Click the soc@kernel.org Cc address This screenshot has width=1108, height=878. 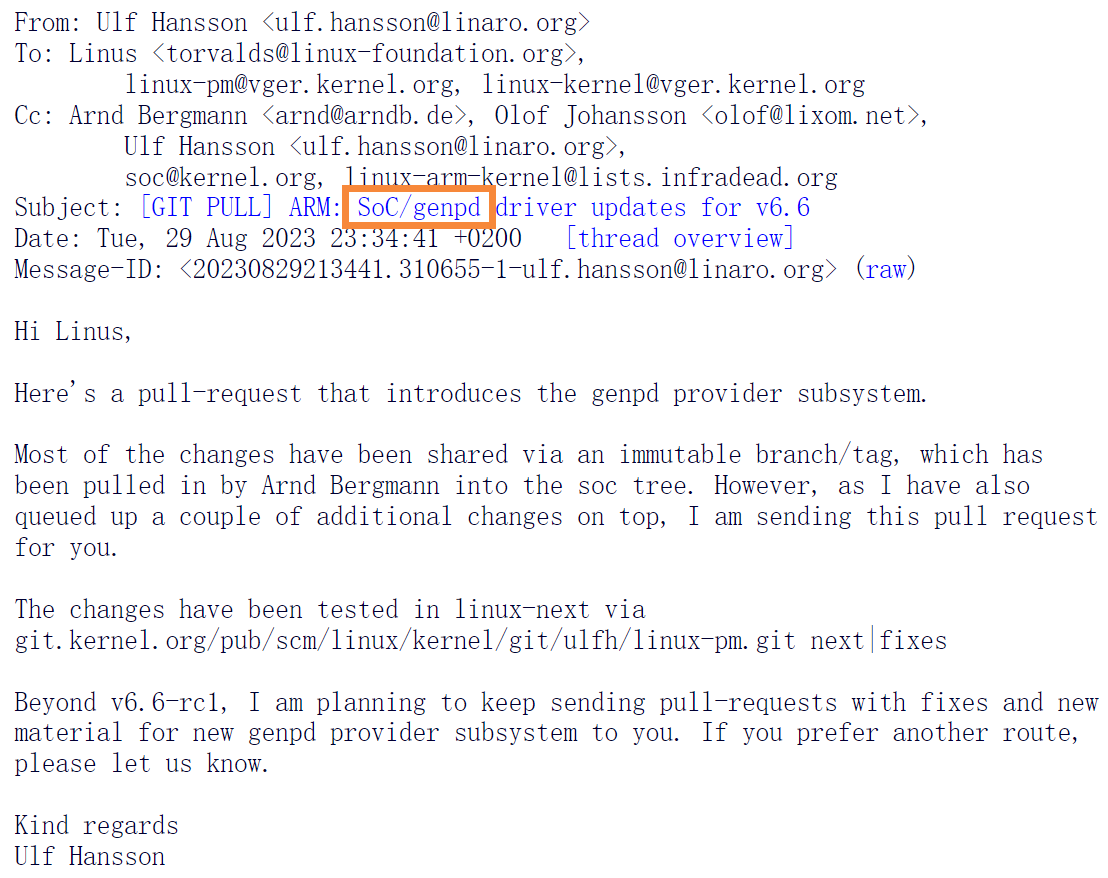(220, 177)
